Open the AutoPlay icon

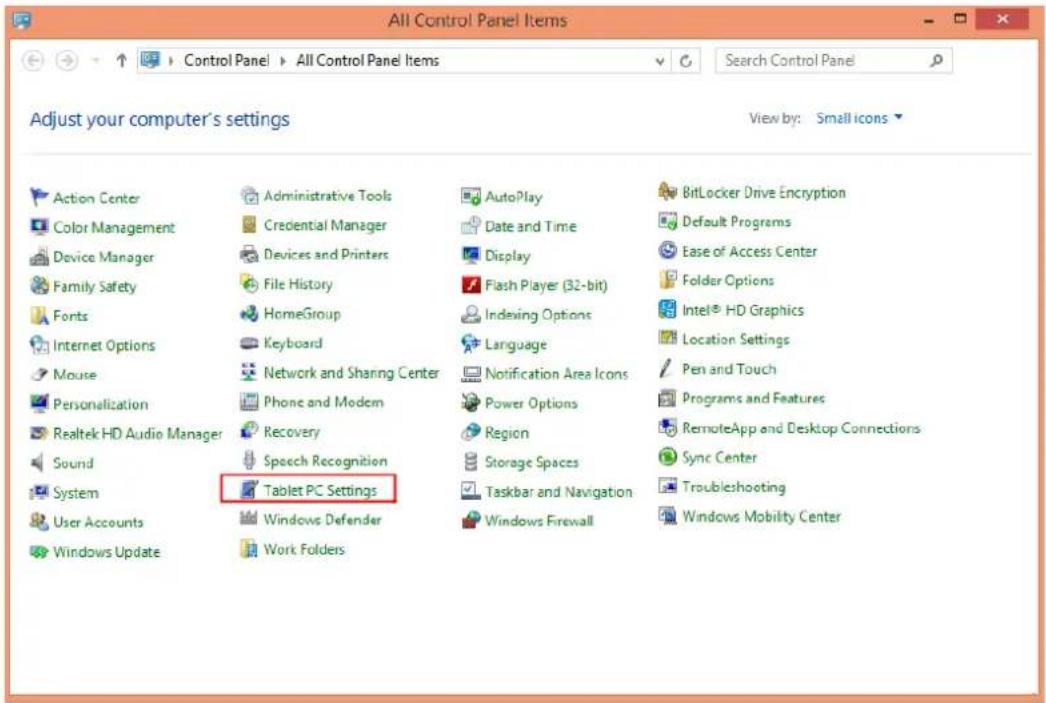tap(471, 197)
